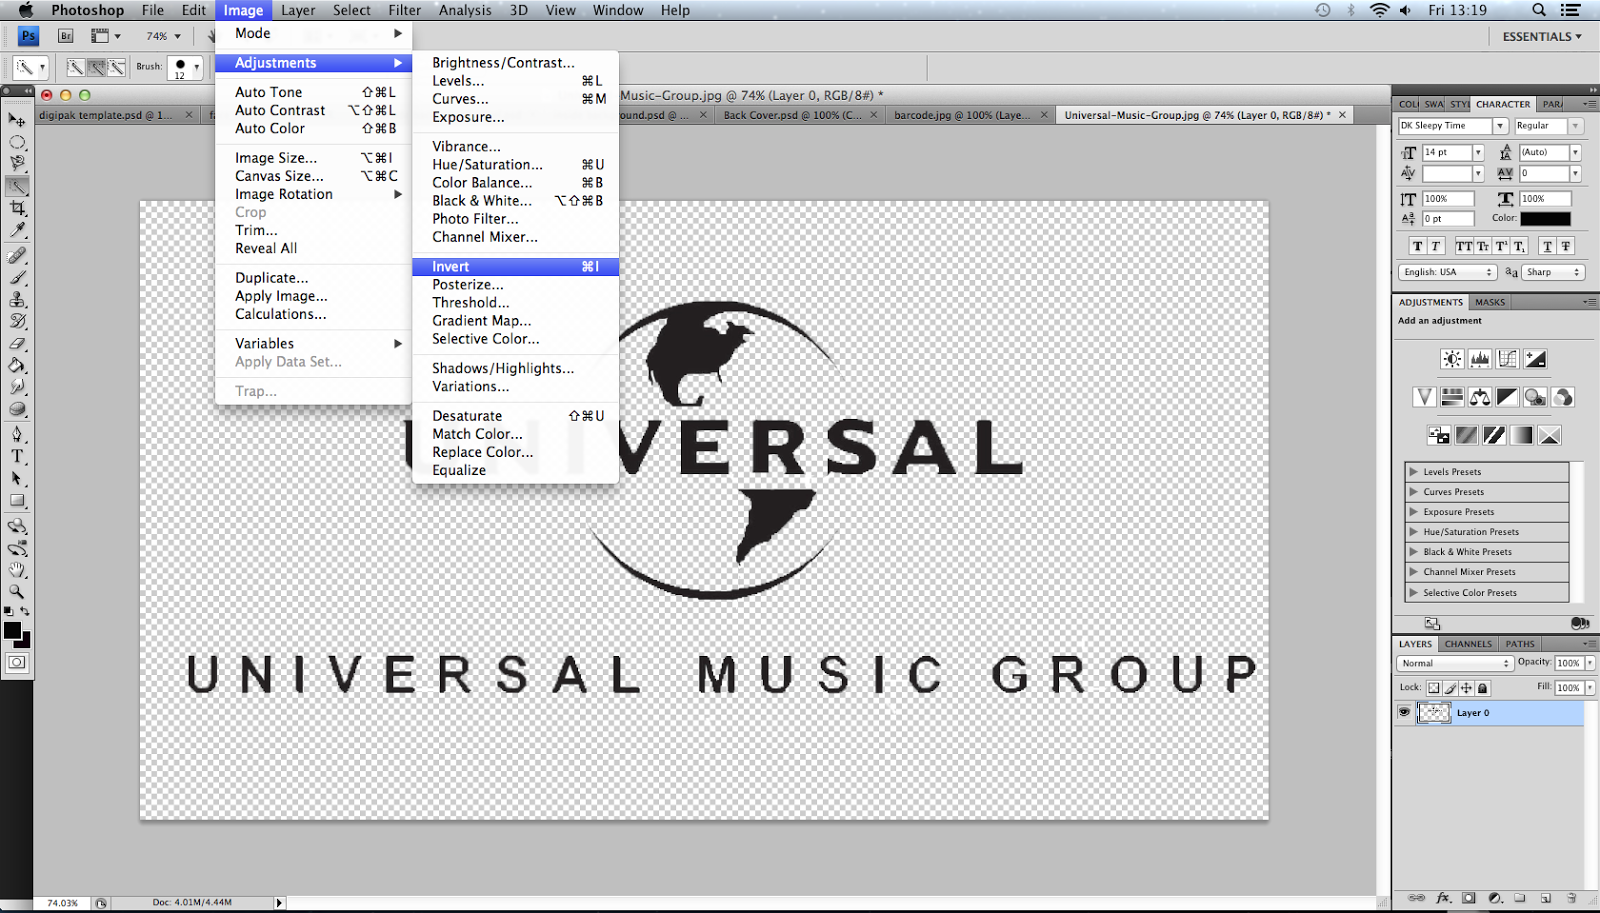
Task: Select the Elliptical Marquee tool
Action: (x=17, y=142)
